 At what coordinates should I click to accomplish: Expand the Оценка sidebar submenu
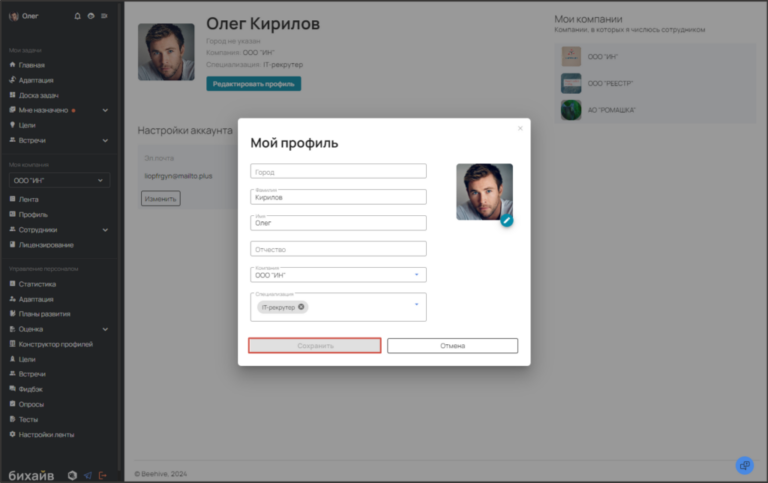pos(105,329)
